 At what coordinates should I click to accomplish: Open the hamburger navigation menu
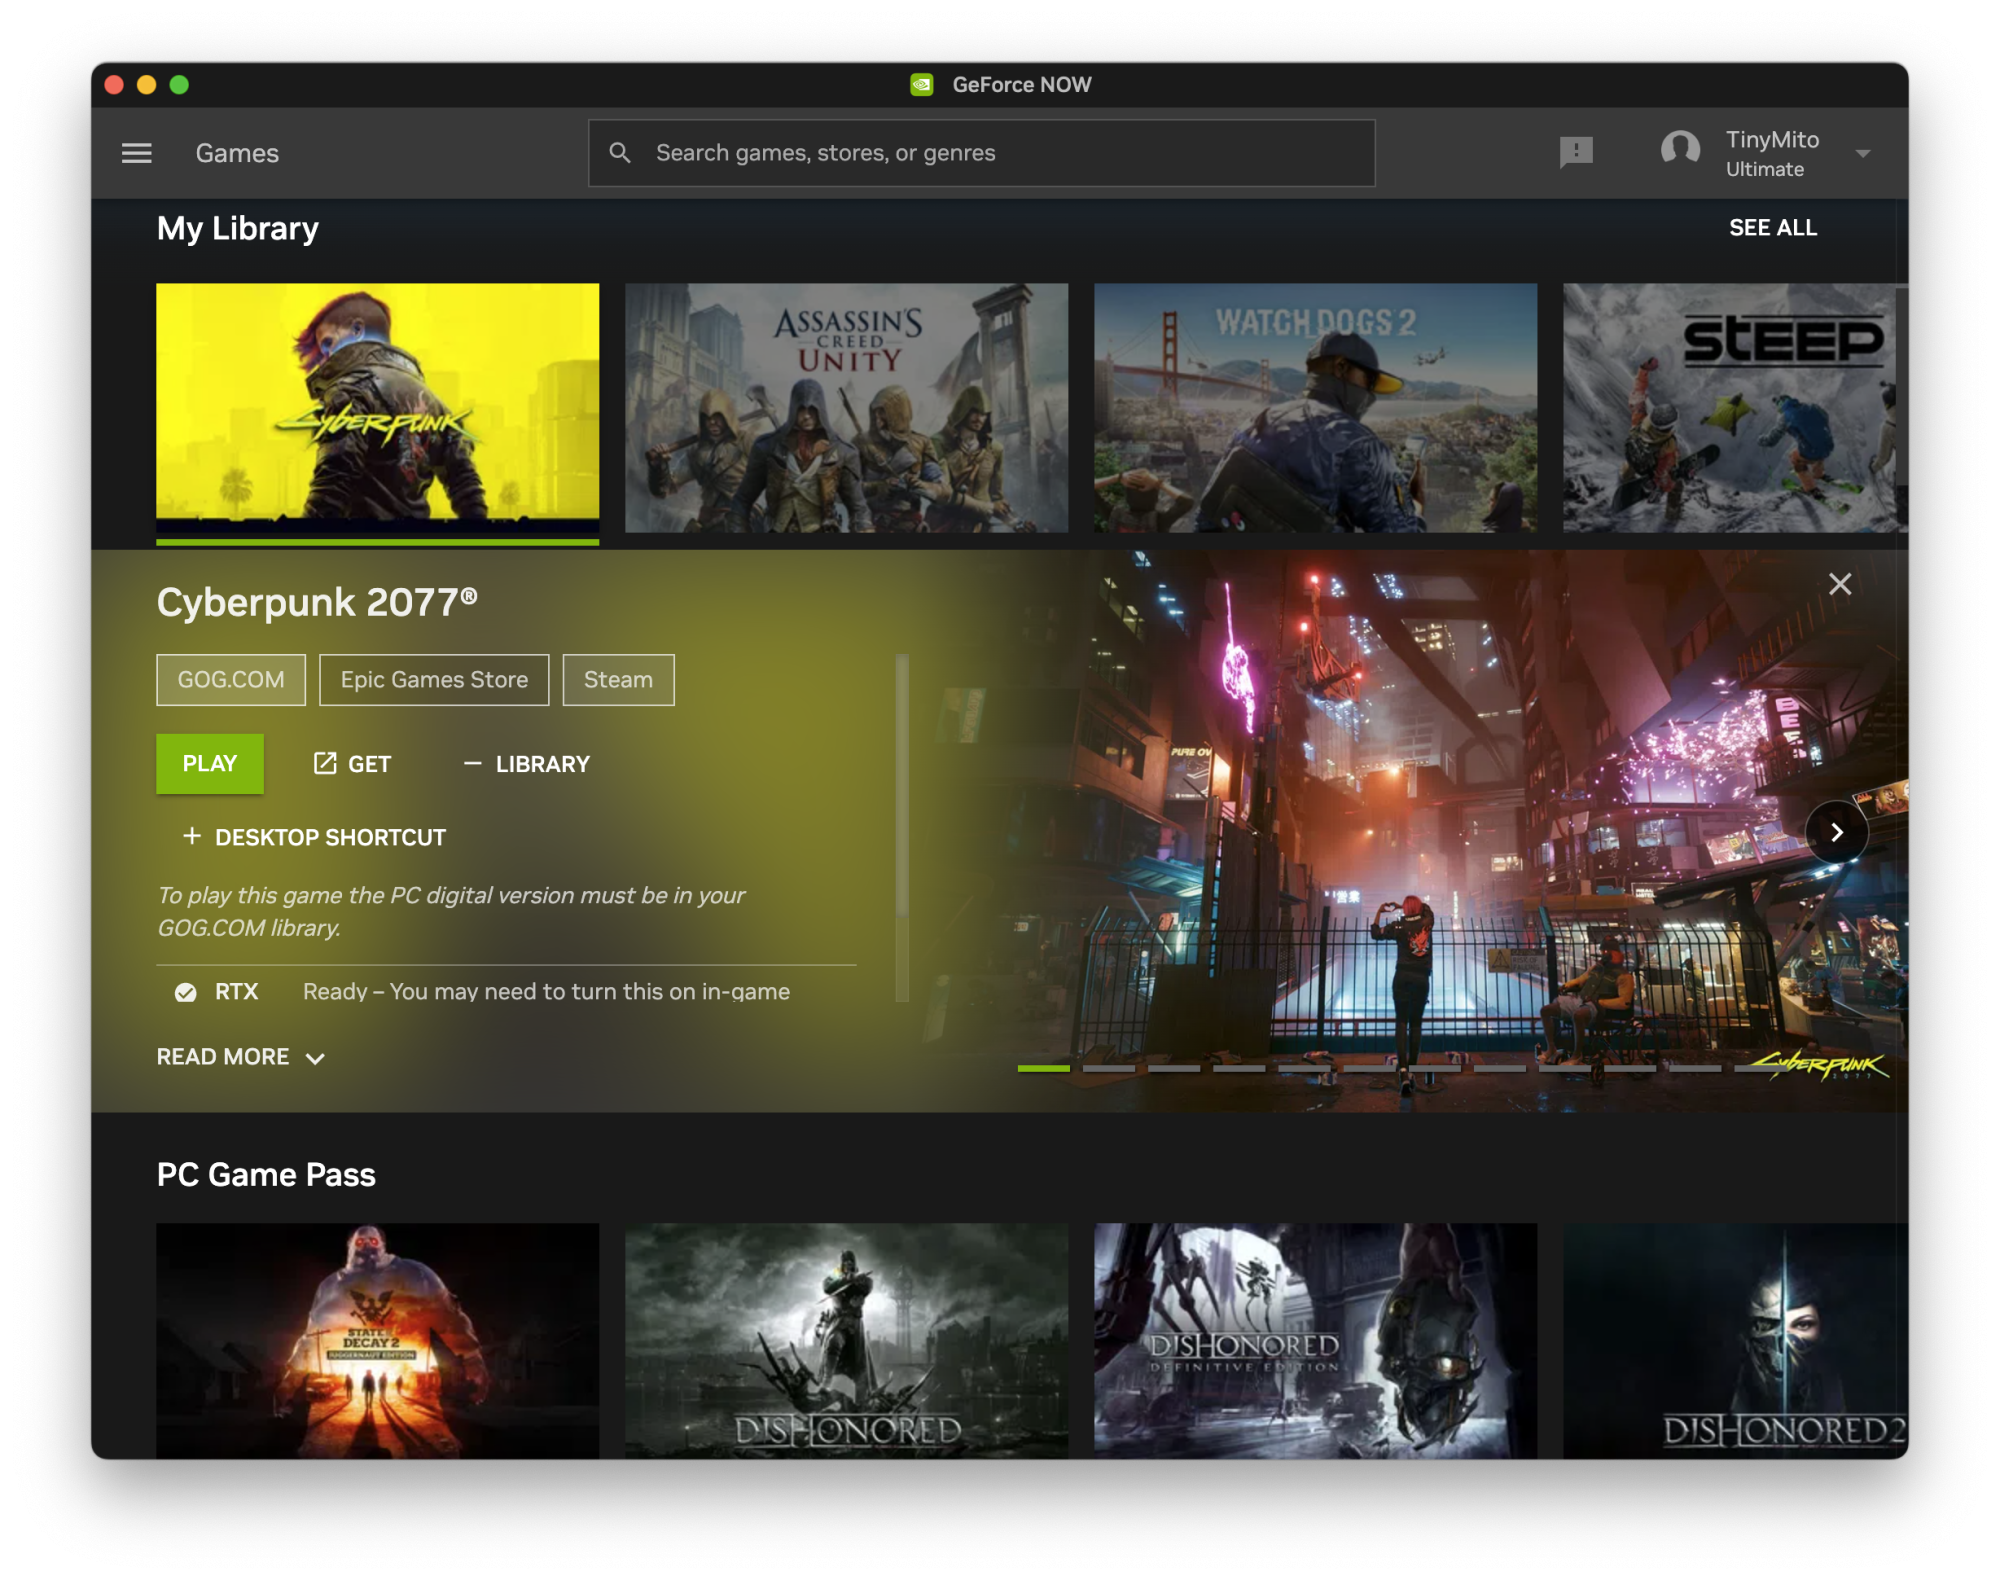[137, 153]
